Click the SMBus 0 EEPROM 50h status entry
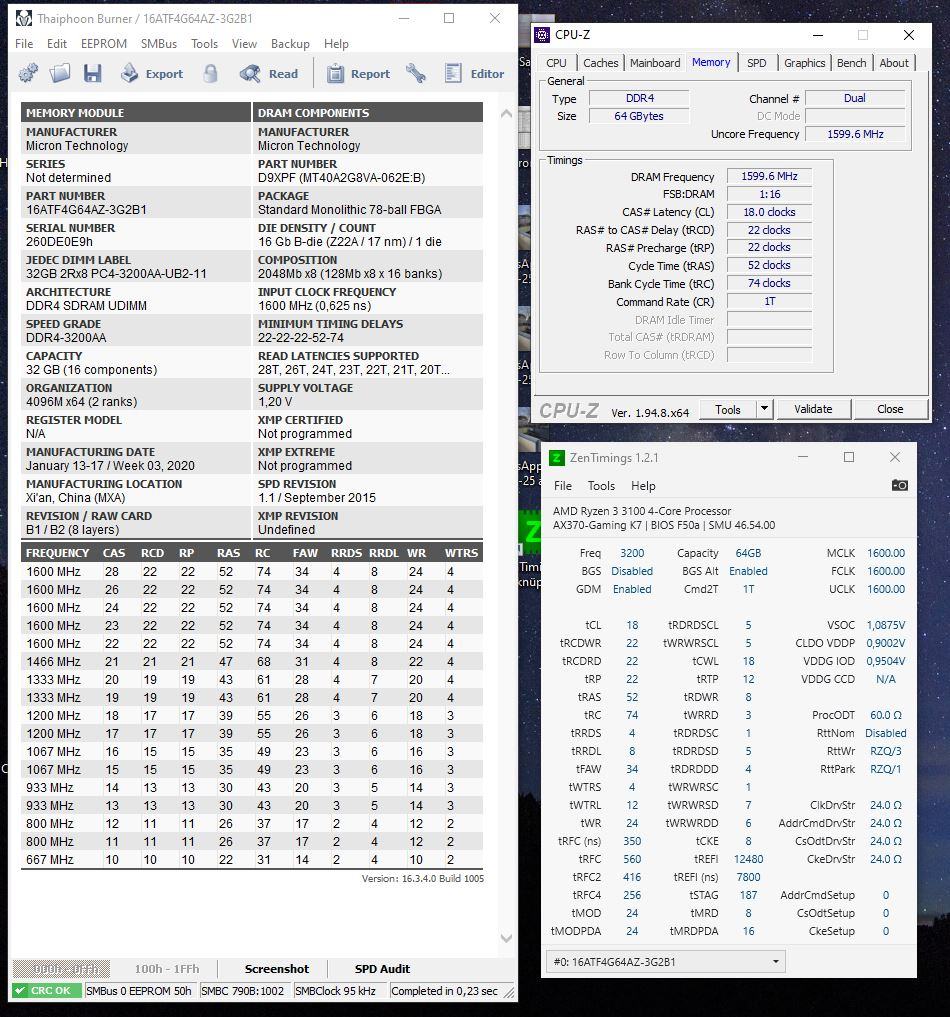This screenshot has height=1017, width=950. (x=139, y=991)
